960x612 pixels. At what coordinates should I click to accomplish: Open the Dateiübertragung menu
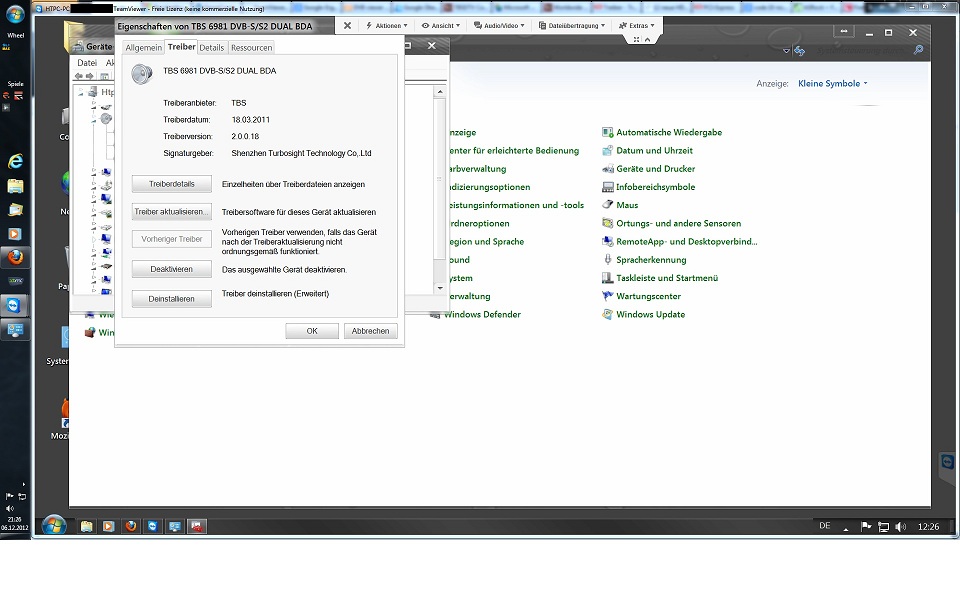pos(572,26)
